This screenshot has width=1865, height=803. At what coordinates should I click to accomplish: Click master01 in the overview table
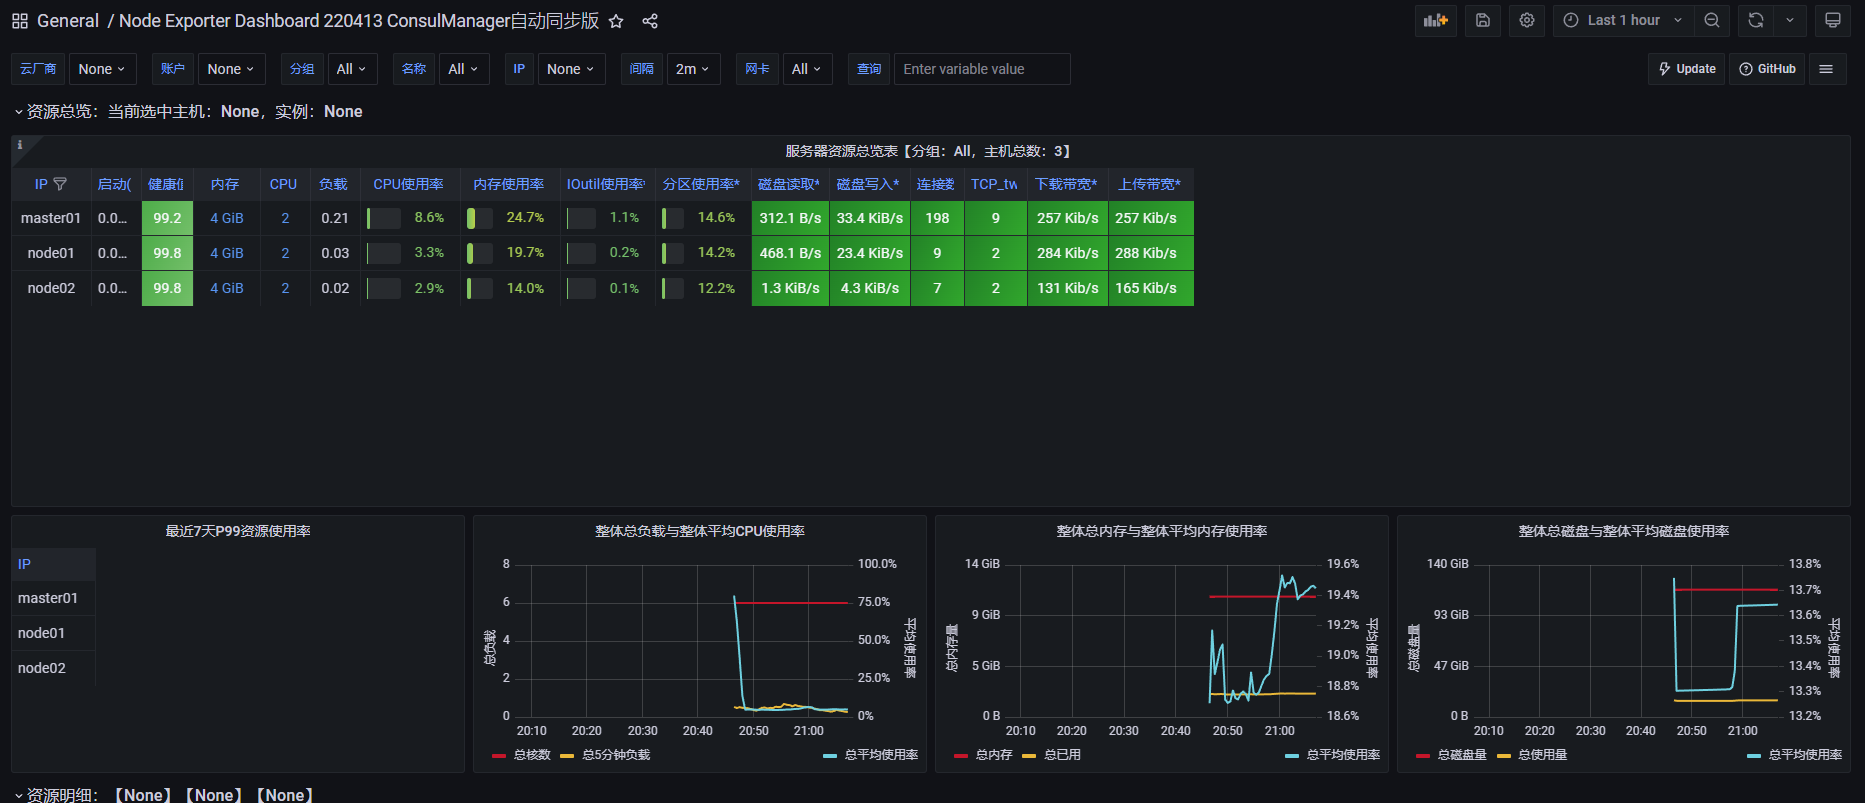tap(51, 218)
